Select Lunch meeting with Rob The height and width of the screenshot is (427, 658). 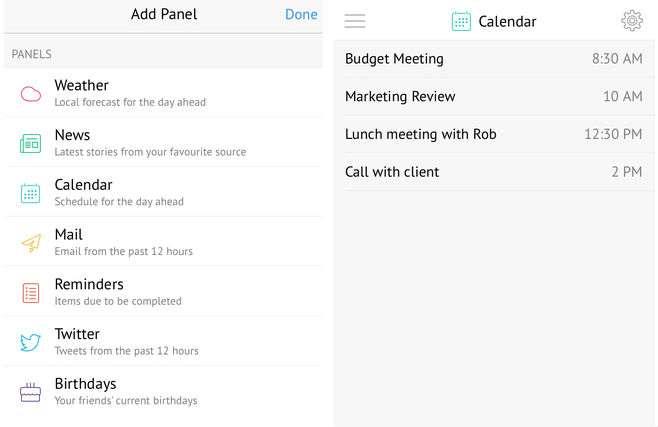pyautogui.click(x=494, y=134)
